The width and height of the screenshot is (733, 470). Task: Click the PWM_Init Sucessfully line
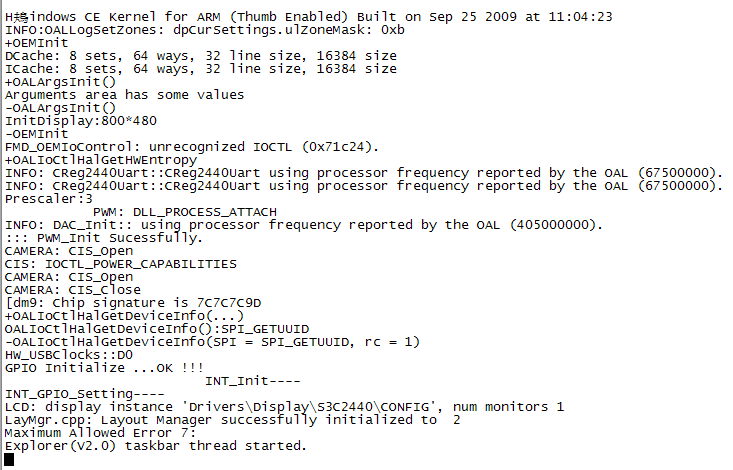click(x=104, y=238)
